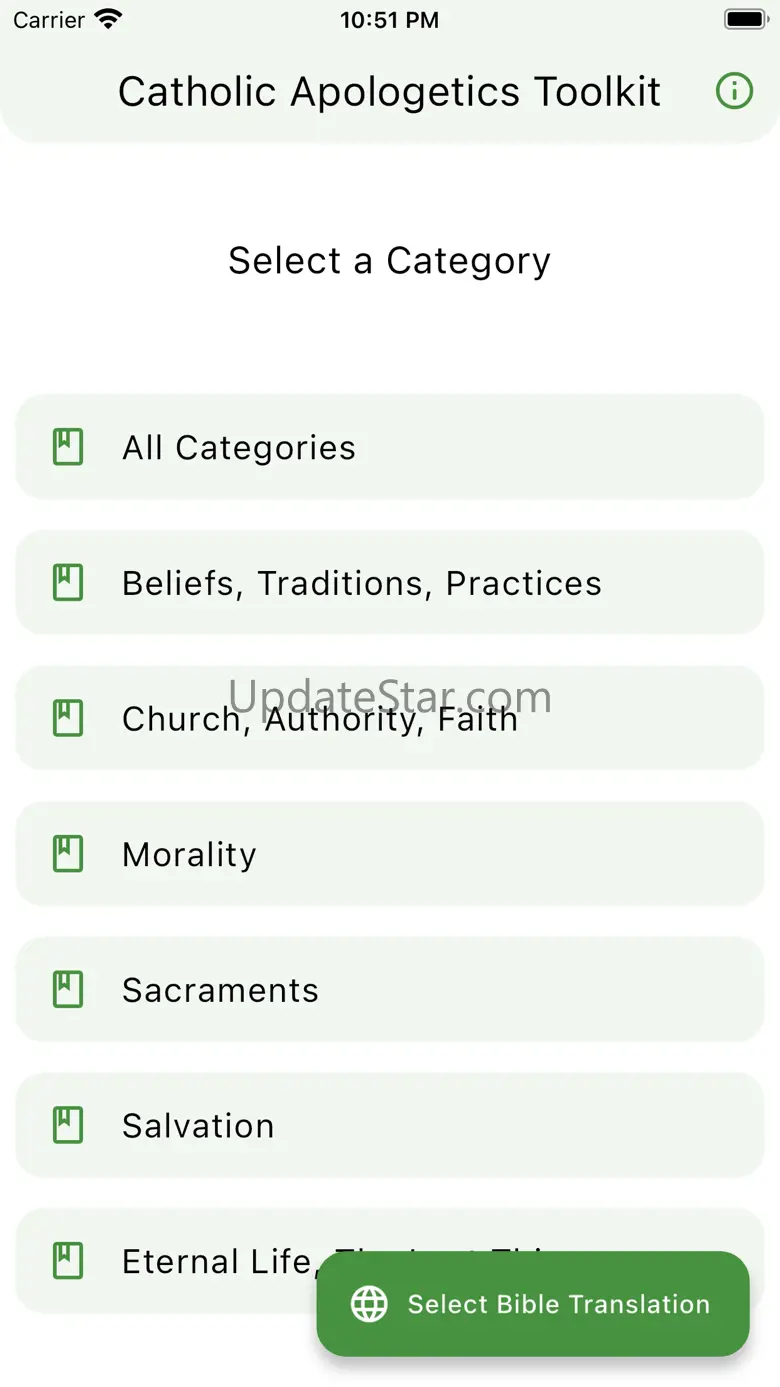
Task: Click the globe icon for Bible translation
Action: click(369, 1304)
